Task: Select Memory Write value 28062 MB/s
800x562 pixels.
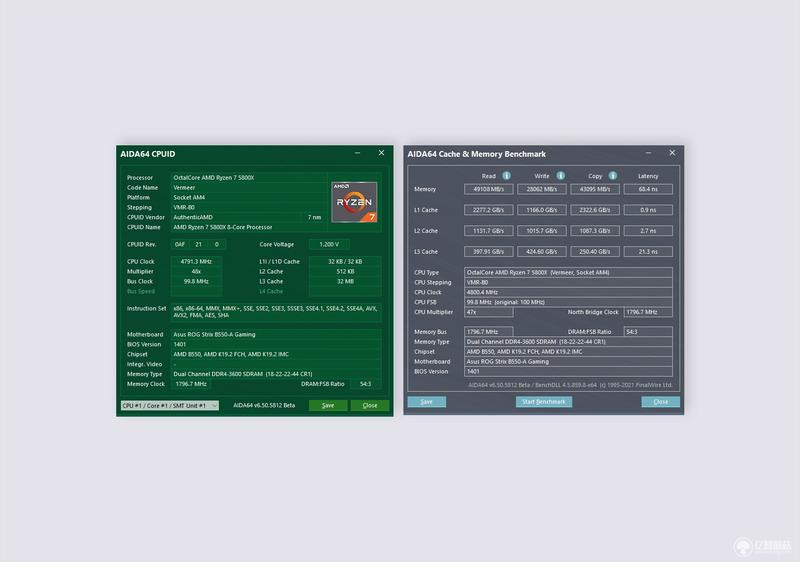Action: click(541, 189)
